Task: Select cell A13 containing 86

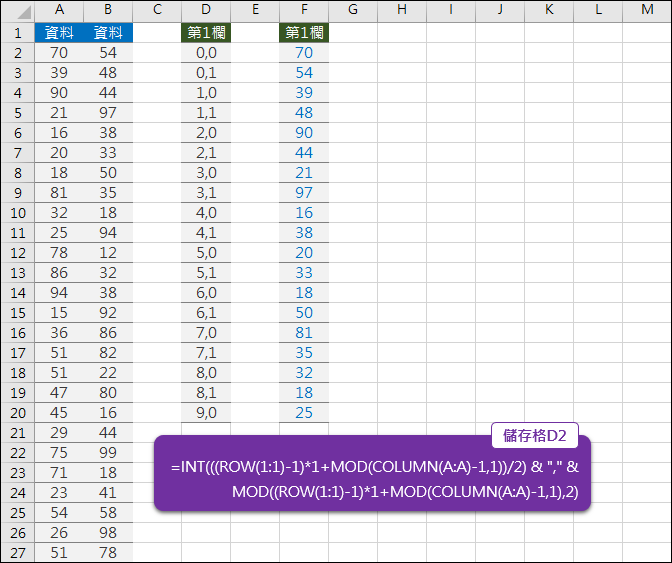Action: pyautogui.click(x=59, y=273)
